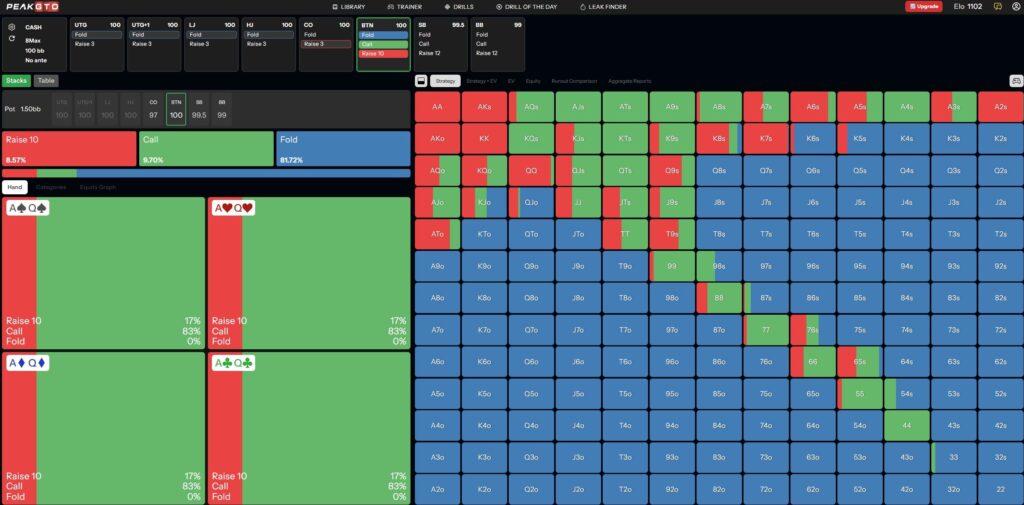Open the Categories tab
Viewport: 1024px width, 505px height.
click(x=50, y=187)
